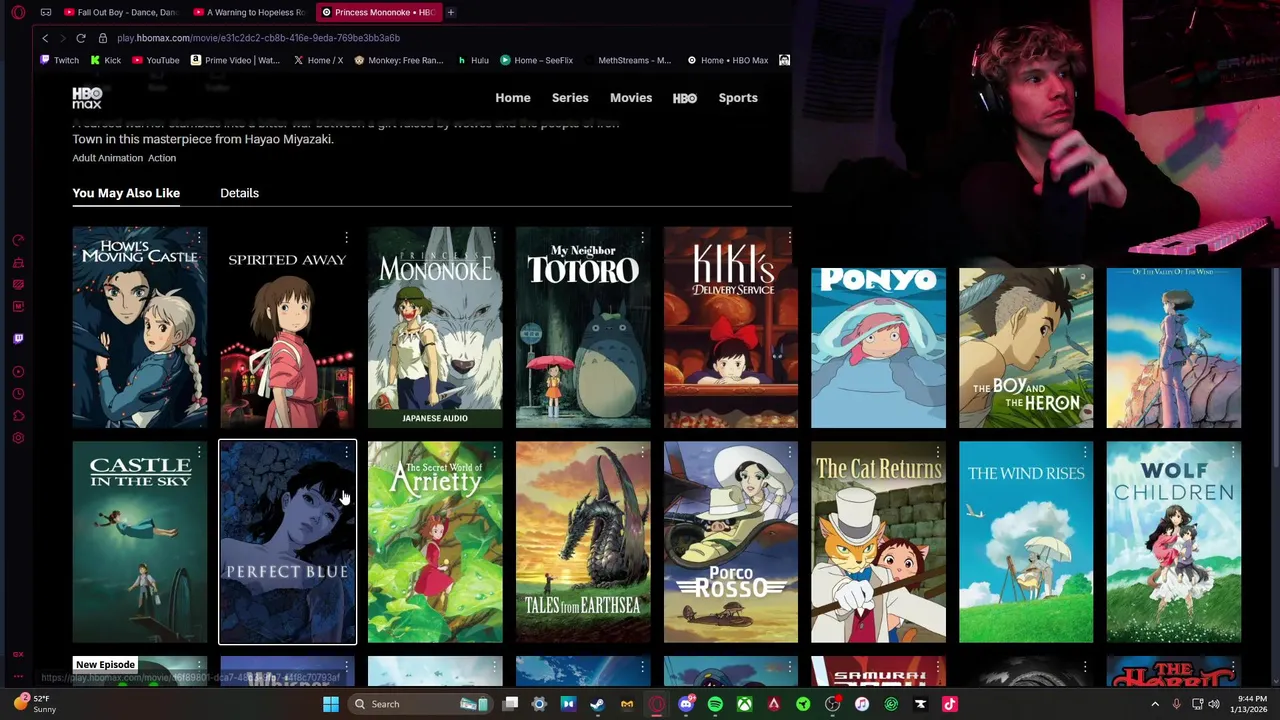Image resolution: width=1280 pixels, height=720 pixels.
Task: Open options menu on Wolf Children poster
Action: pos(1233,453)
